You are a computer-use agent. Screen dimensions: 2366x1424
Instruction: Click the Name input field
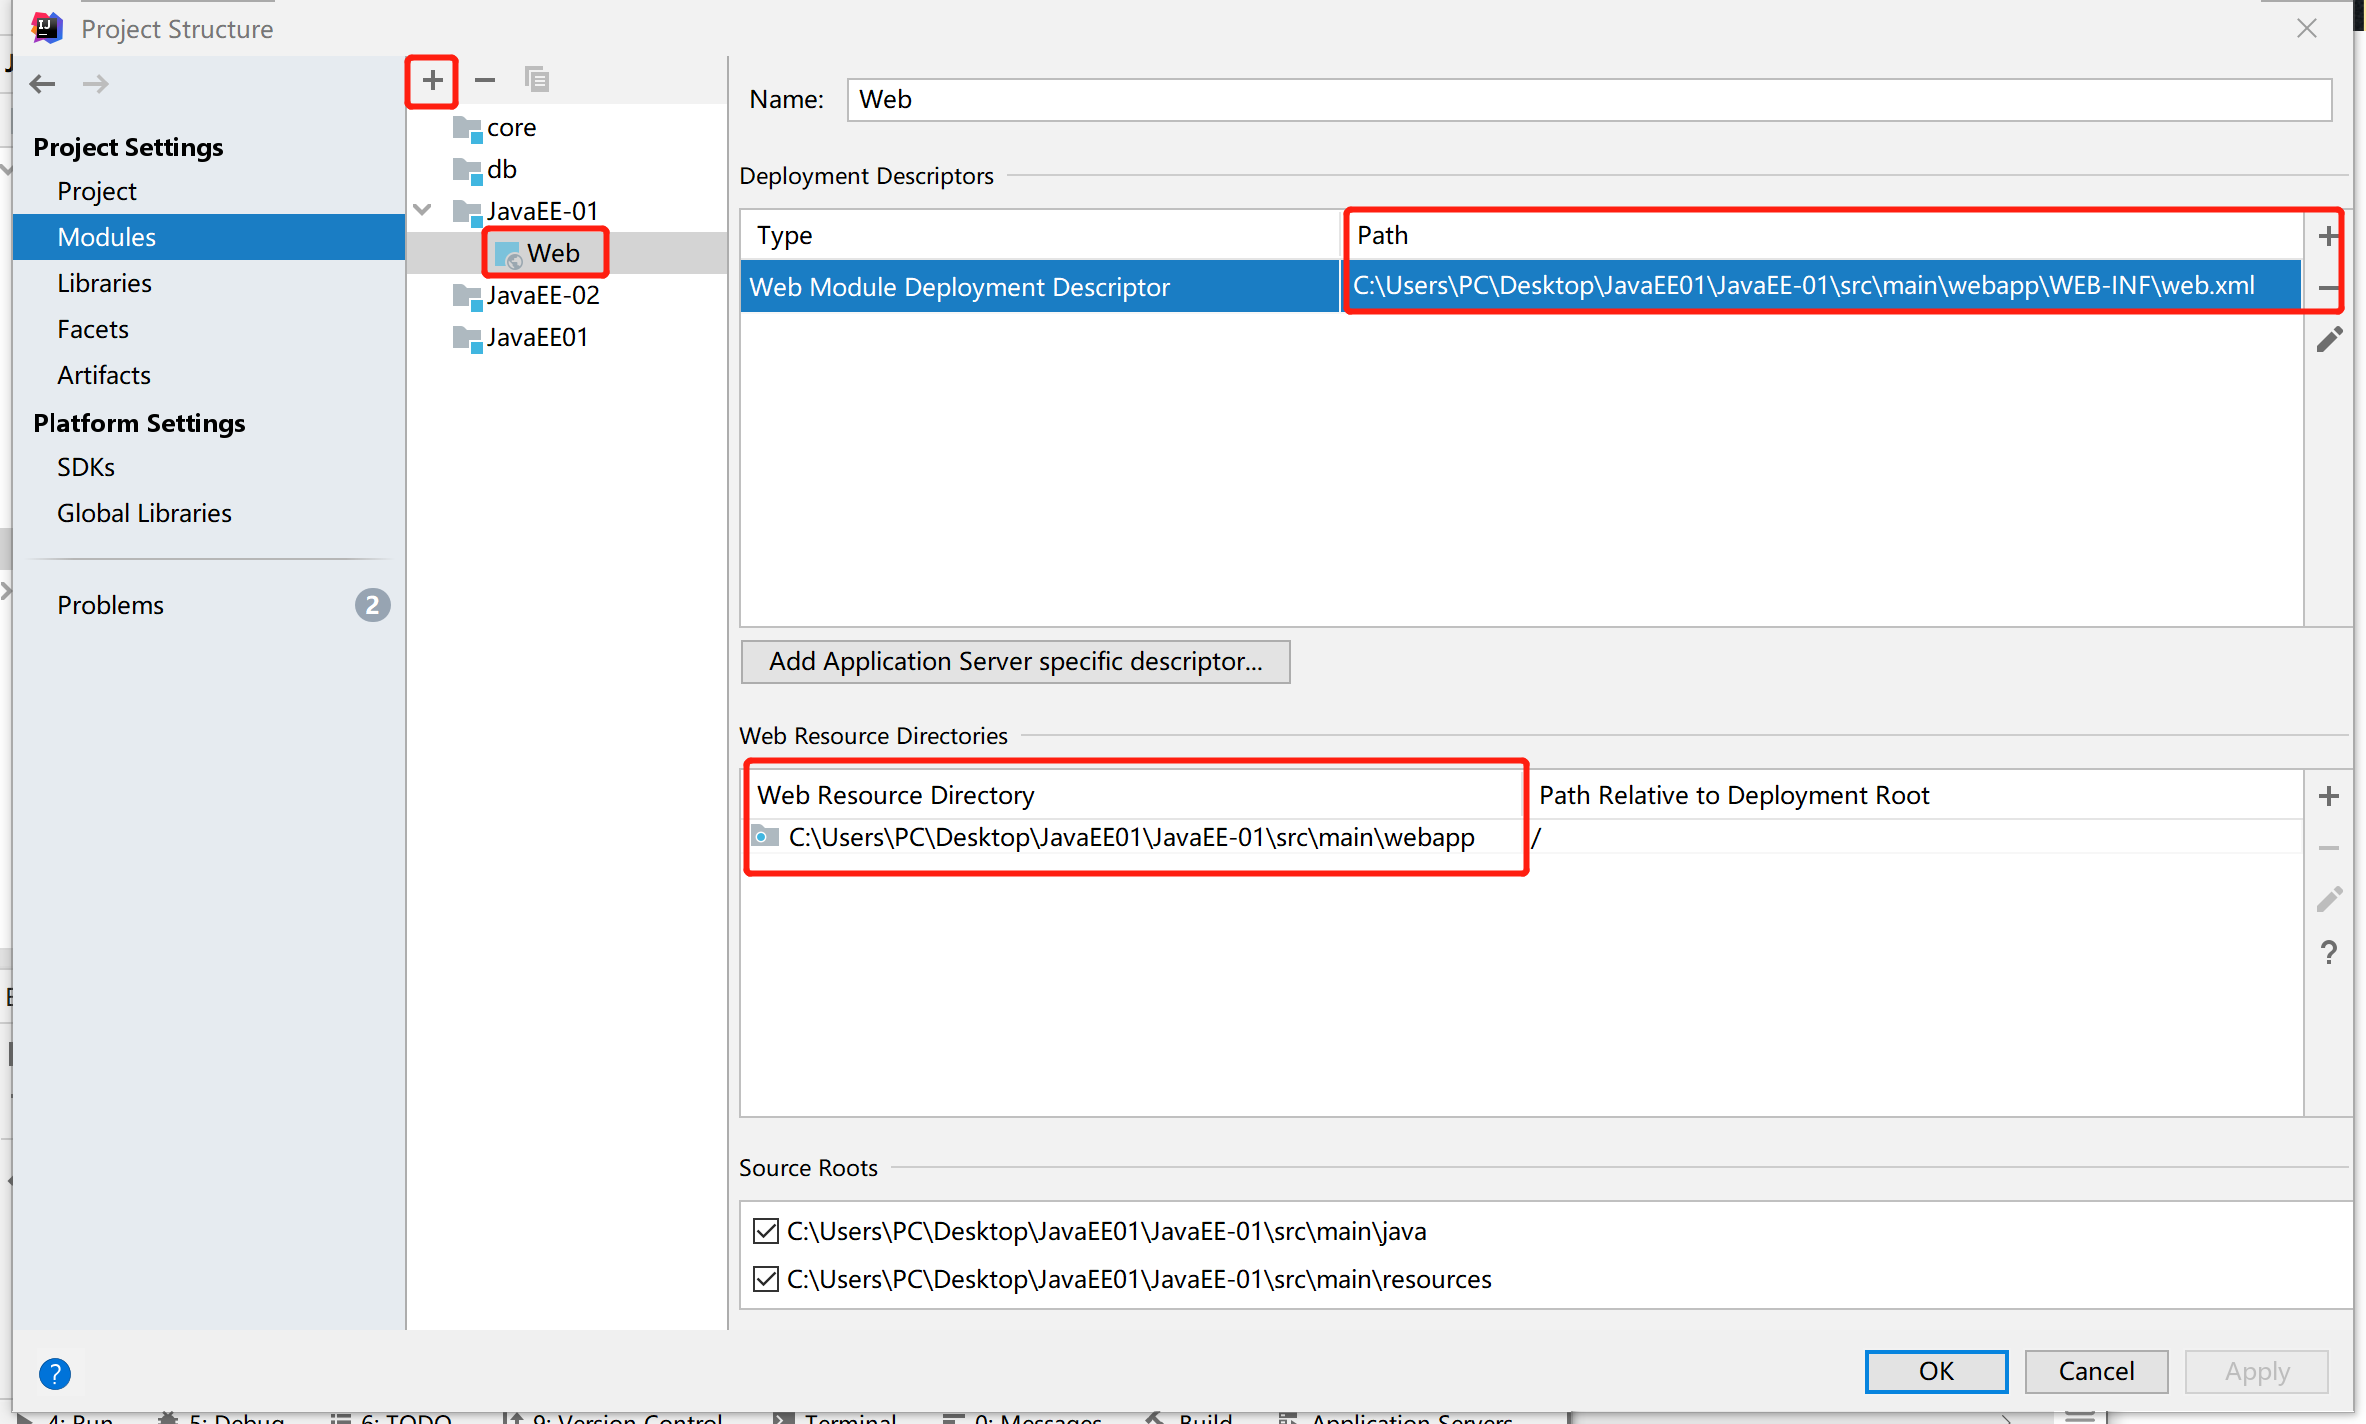pyautogui.click(x=1588, y=100)
